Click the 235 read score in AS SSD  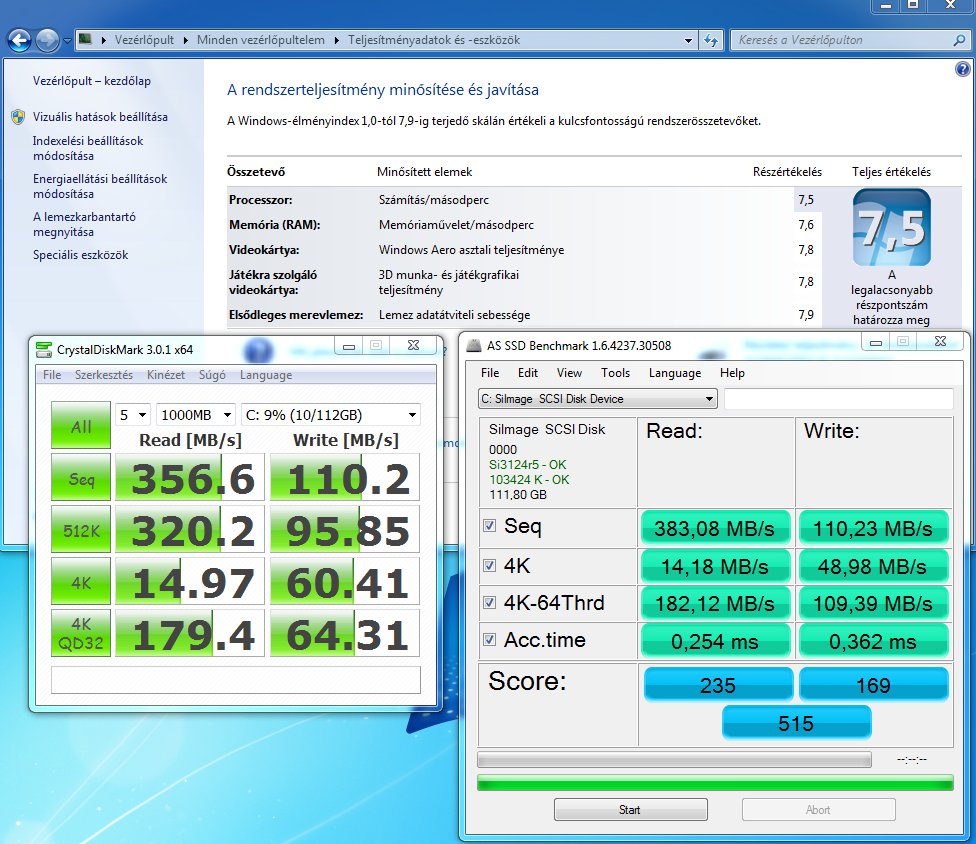pos(718,685)
